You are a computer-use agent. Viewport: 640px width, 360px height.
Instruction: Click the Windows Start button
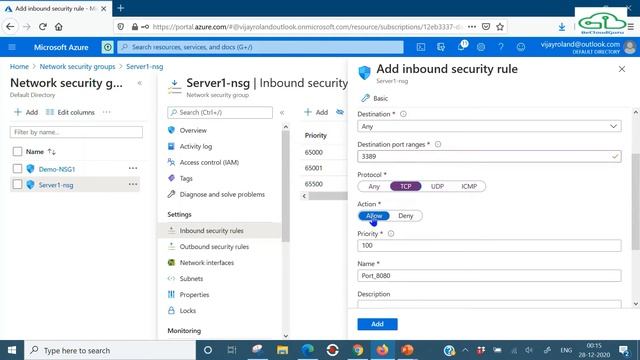pyautogui.click(x=12, y=350)
